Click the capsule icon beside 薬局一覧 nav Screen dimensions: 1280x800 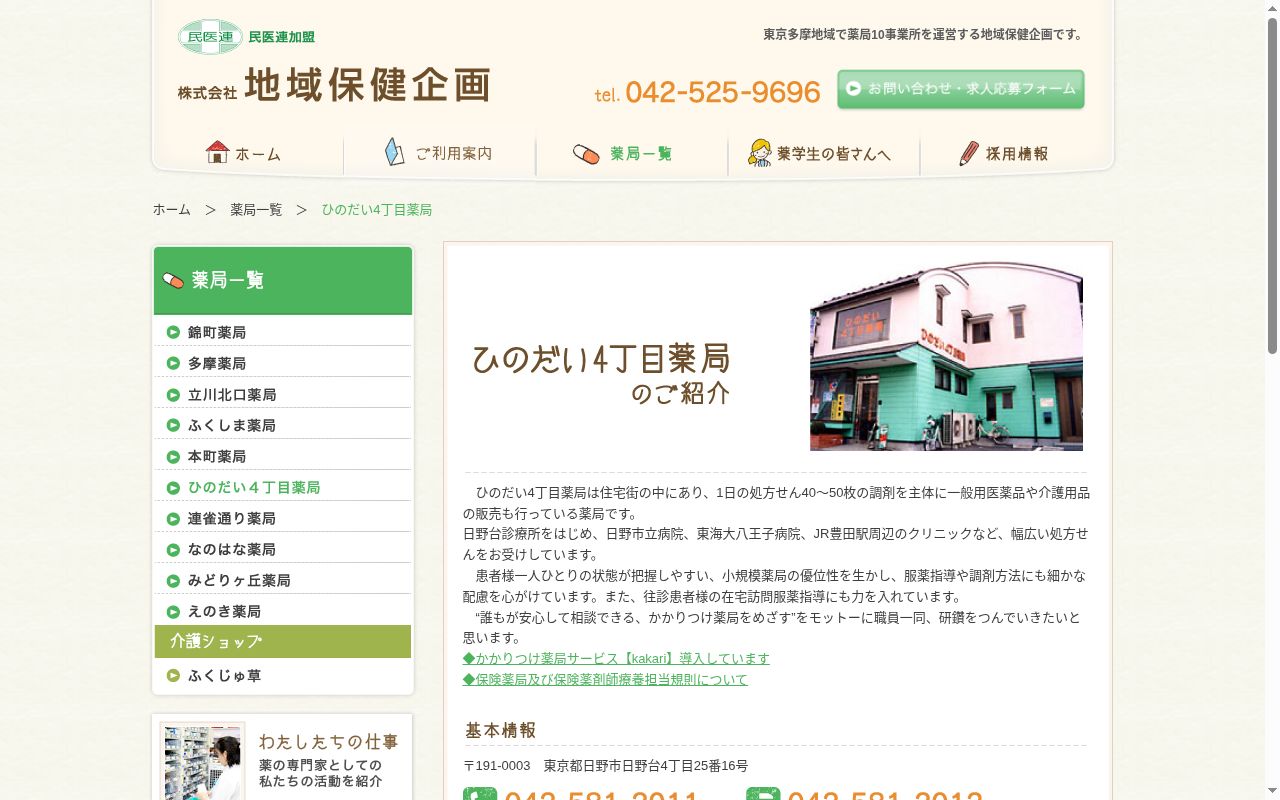point(586,154)
